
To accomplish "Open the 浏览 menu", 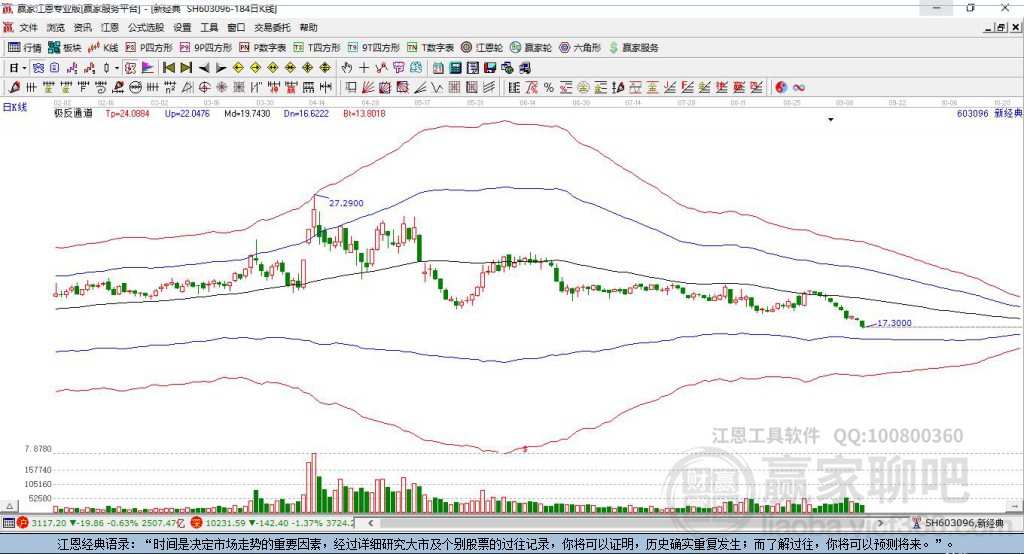I will [x=56, y=27].
